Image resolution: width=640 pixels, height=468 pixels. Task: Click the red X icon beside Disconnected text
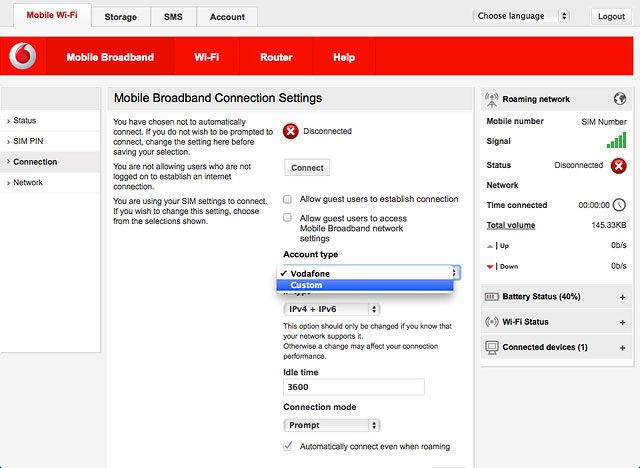coord(291,131)
